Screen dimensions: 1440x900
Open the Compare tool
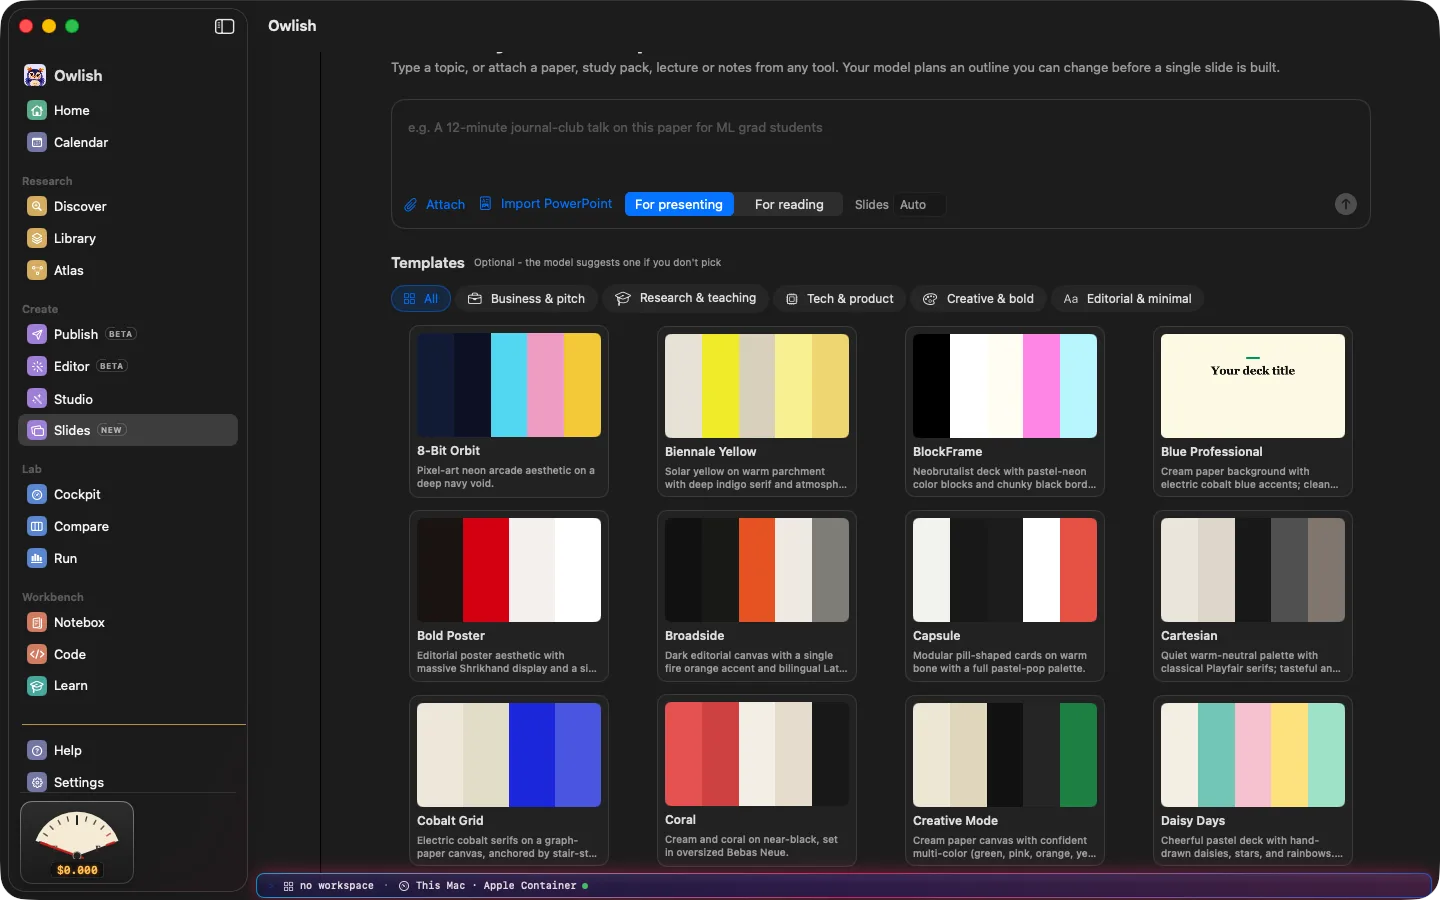(128, 526)
